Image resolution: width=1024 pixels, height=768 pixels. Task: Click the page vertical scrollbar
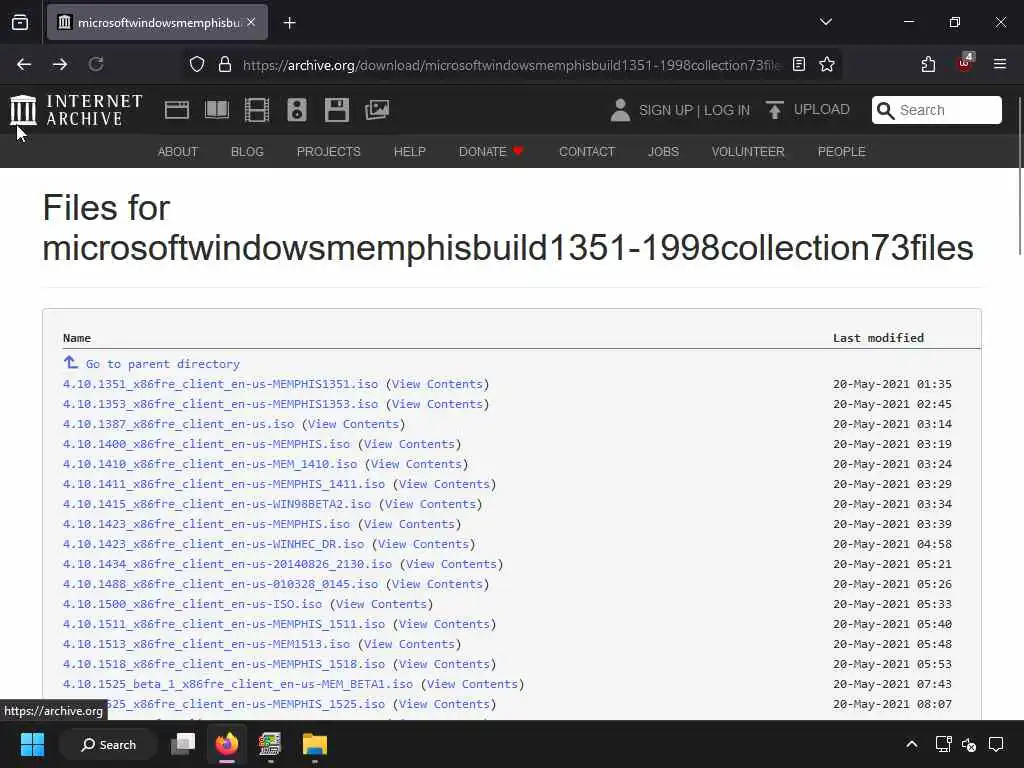pyautogui.click(x=1019, y=176)
